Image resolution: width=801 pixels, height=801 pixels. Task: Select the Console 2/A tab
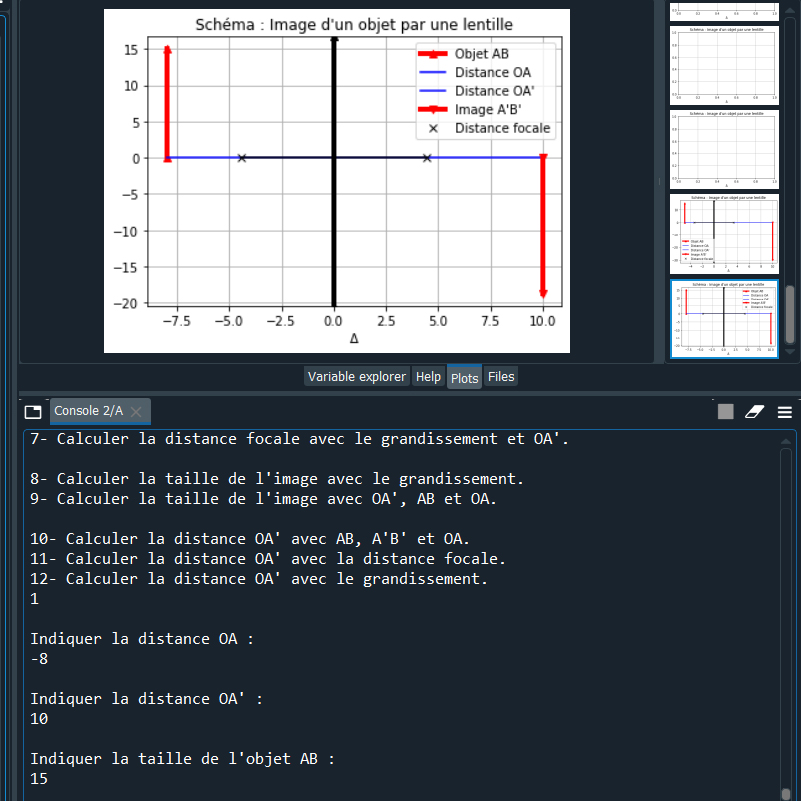88,411
